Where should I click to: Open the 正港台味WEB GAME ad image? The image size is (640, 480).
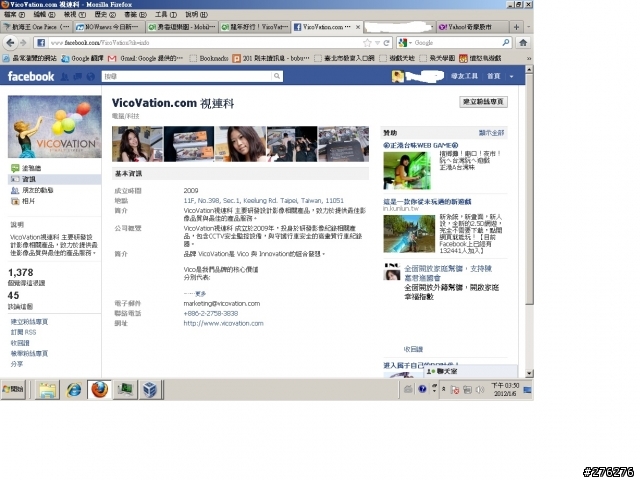tap(407, 171)
